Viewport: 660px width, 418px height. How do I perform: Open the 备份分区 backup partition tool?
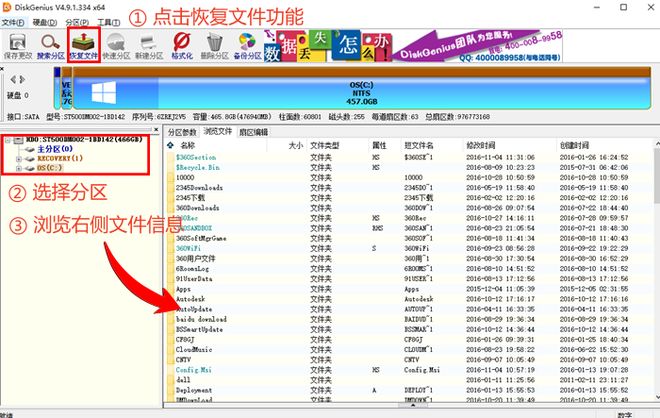click(248, 45)
